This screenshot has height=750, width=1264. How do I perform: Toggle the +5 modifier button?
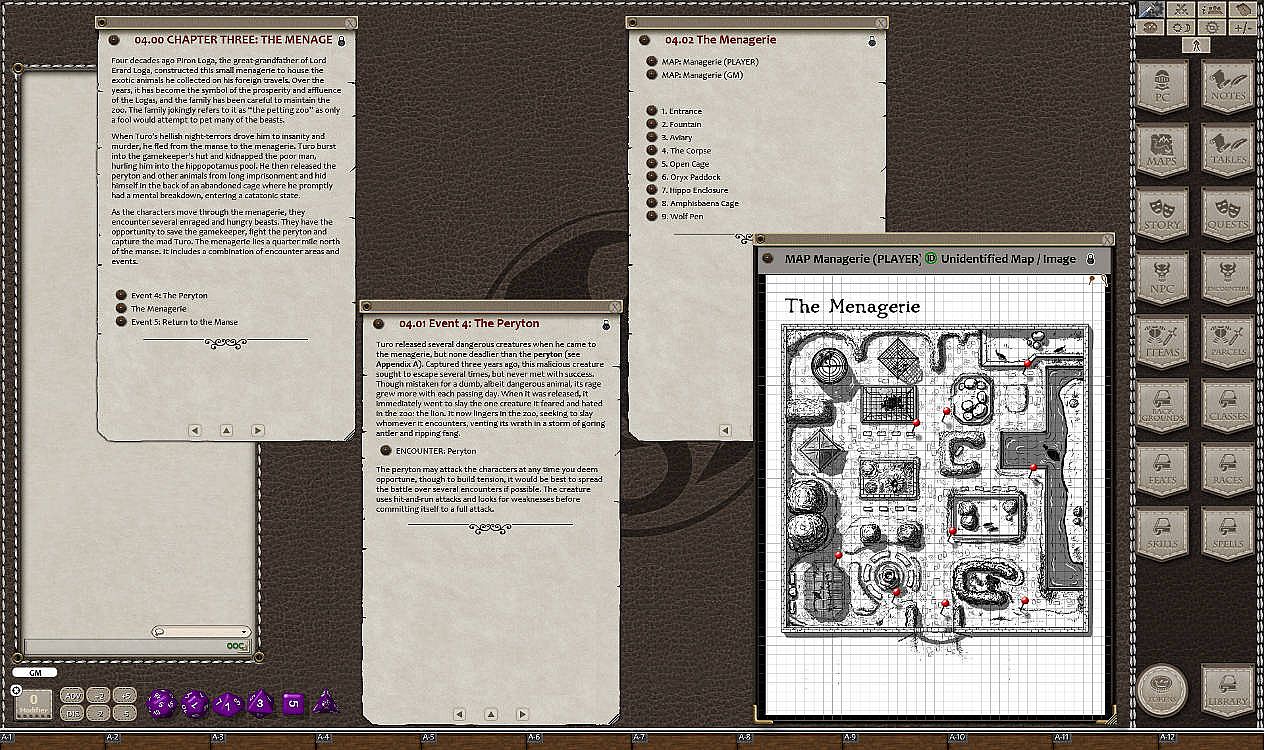point(124,695)
